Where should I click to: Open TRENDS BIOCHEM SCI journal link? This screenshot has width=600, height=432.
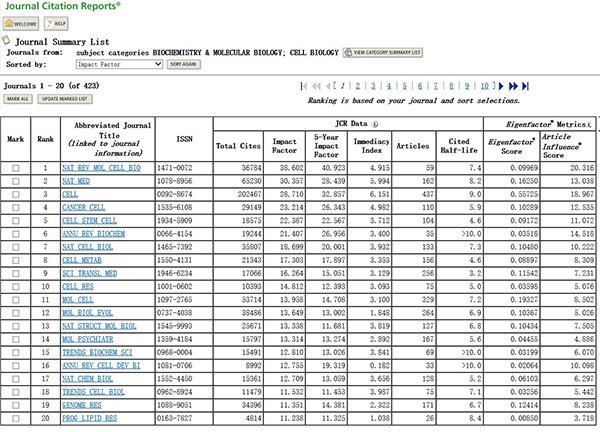98,352
